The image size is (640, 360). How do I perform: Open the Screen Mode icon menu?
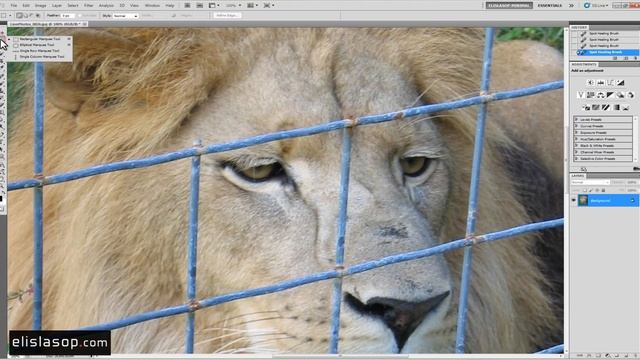(x=268, y=5)
